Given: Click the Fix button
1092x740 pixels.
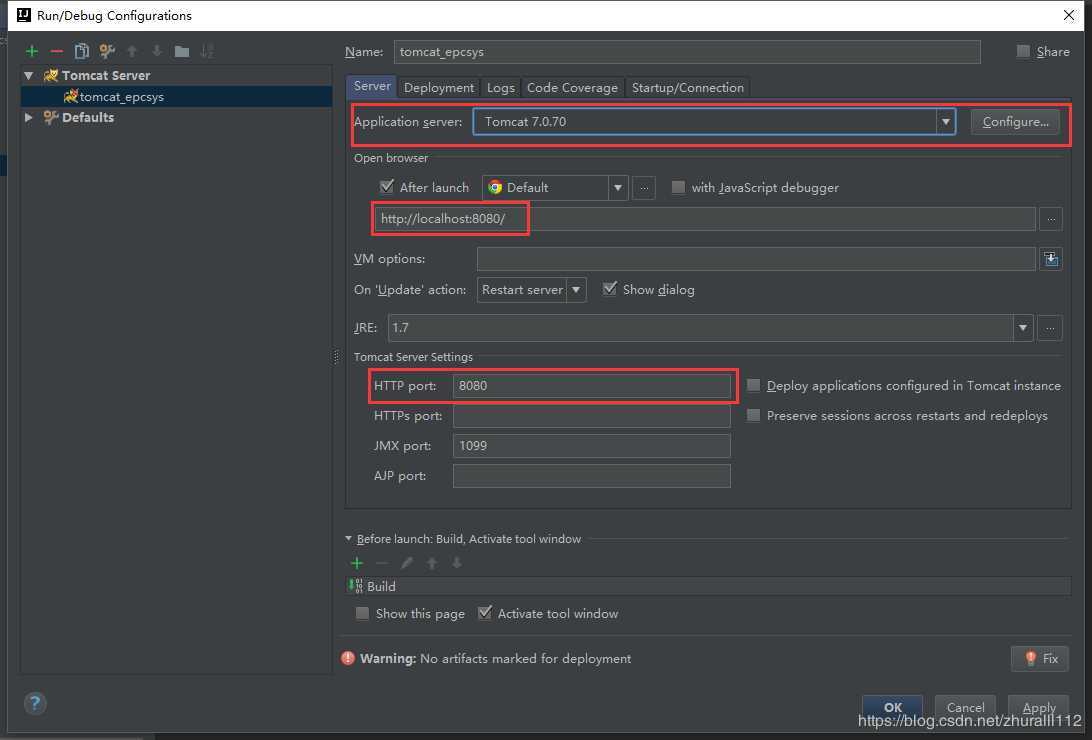Looking at the screenshot, I should (x=1040, y=659).
